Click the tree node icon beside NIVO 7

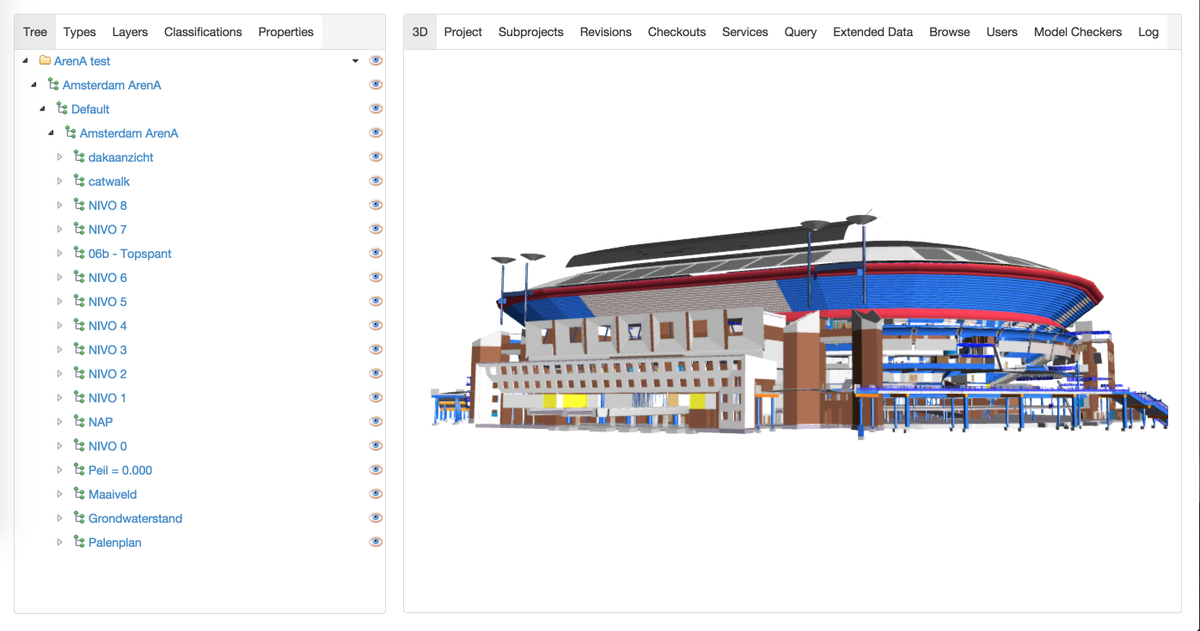coord(79,229)
